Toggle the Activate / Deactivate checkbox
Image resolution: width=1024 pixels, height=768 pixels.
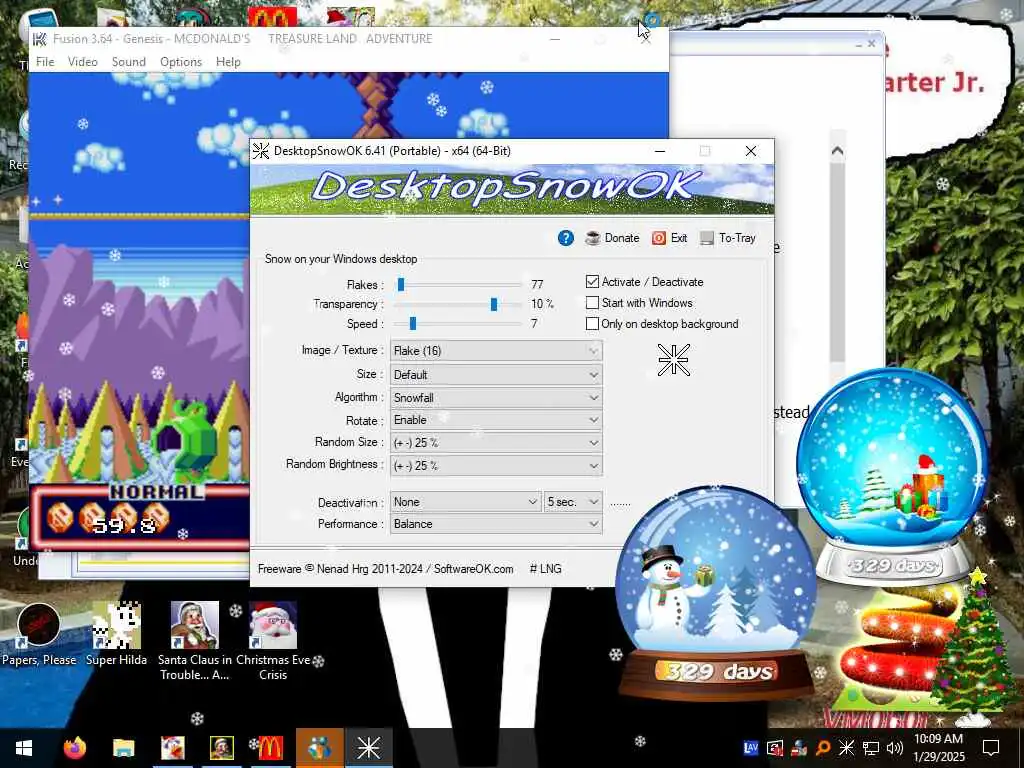(592, 281)
